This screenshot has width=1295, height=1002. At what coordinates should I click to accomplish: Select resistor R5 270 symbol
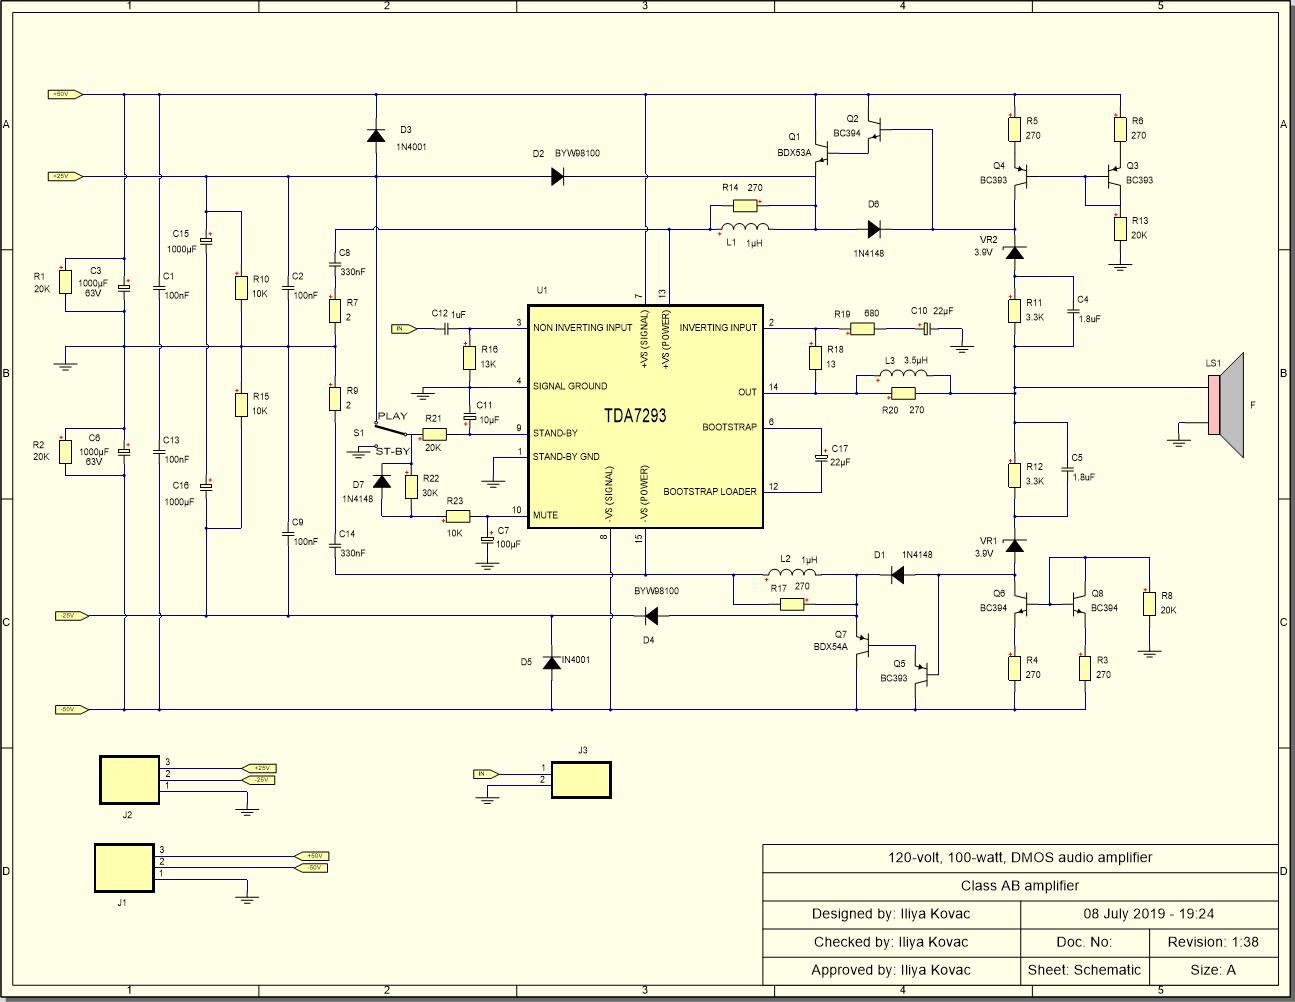[1015, 129]
